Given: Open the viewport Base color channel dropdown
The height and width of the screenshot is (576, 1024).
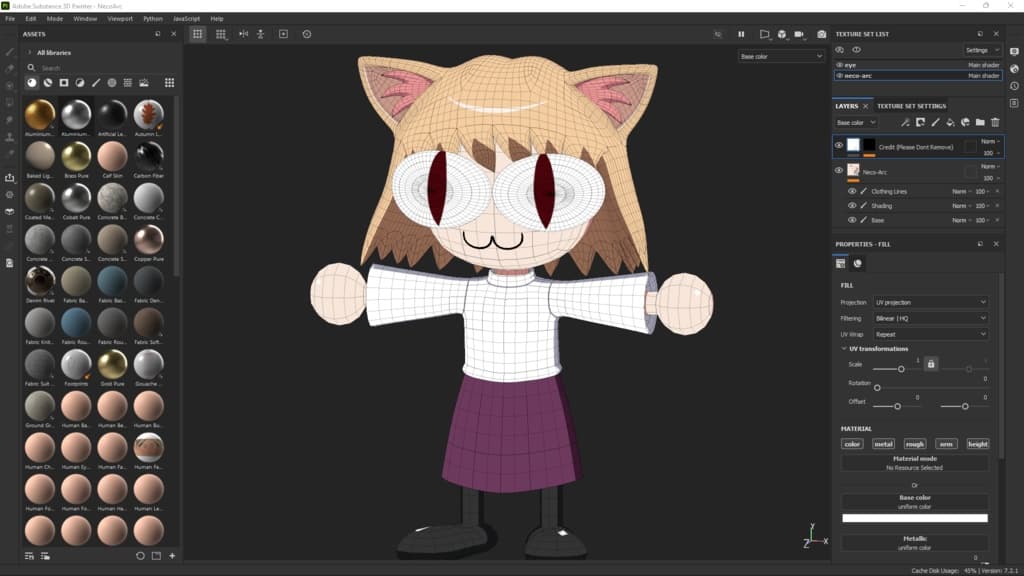Looking at the screenshot, I should tap(780, 57).
